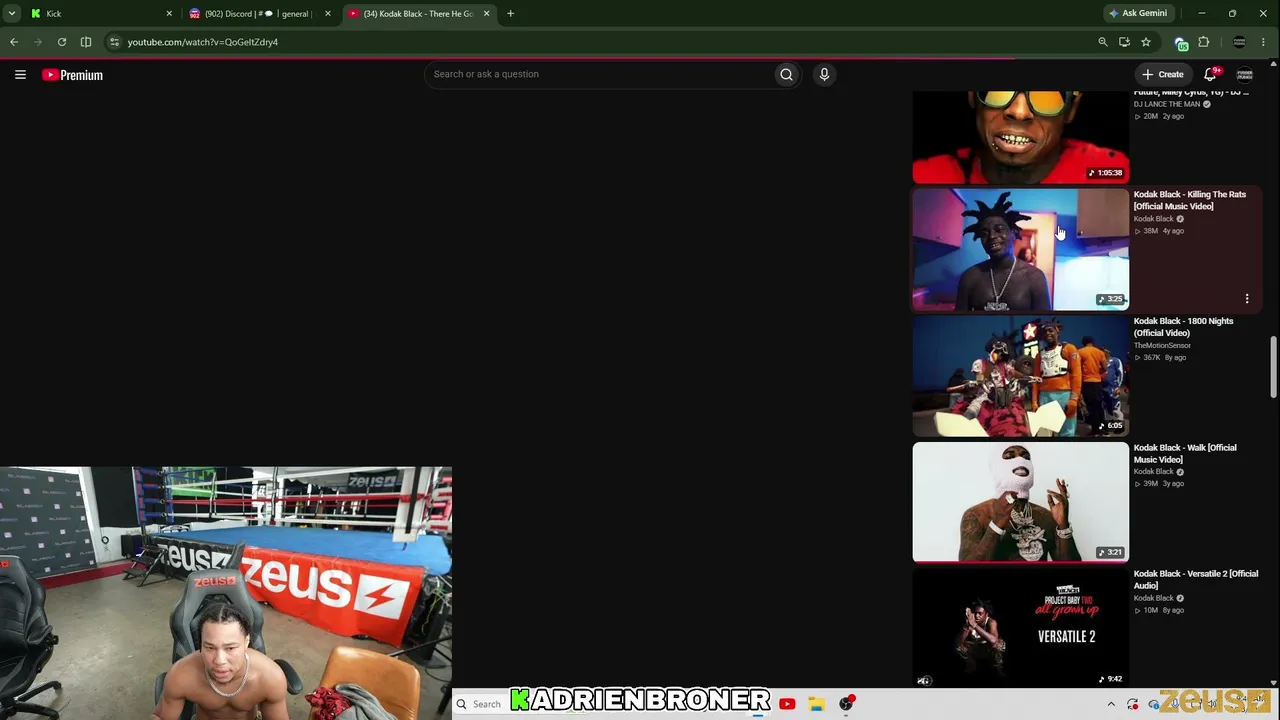The image size is (1280, 720).
Task: Focus the YouTube search field
Action: (600, 74)
